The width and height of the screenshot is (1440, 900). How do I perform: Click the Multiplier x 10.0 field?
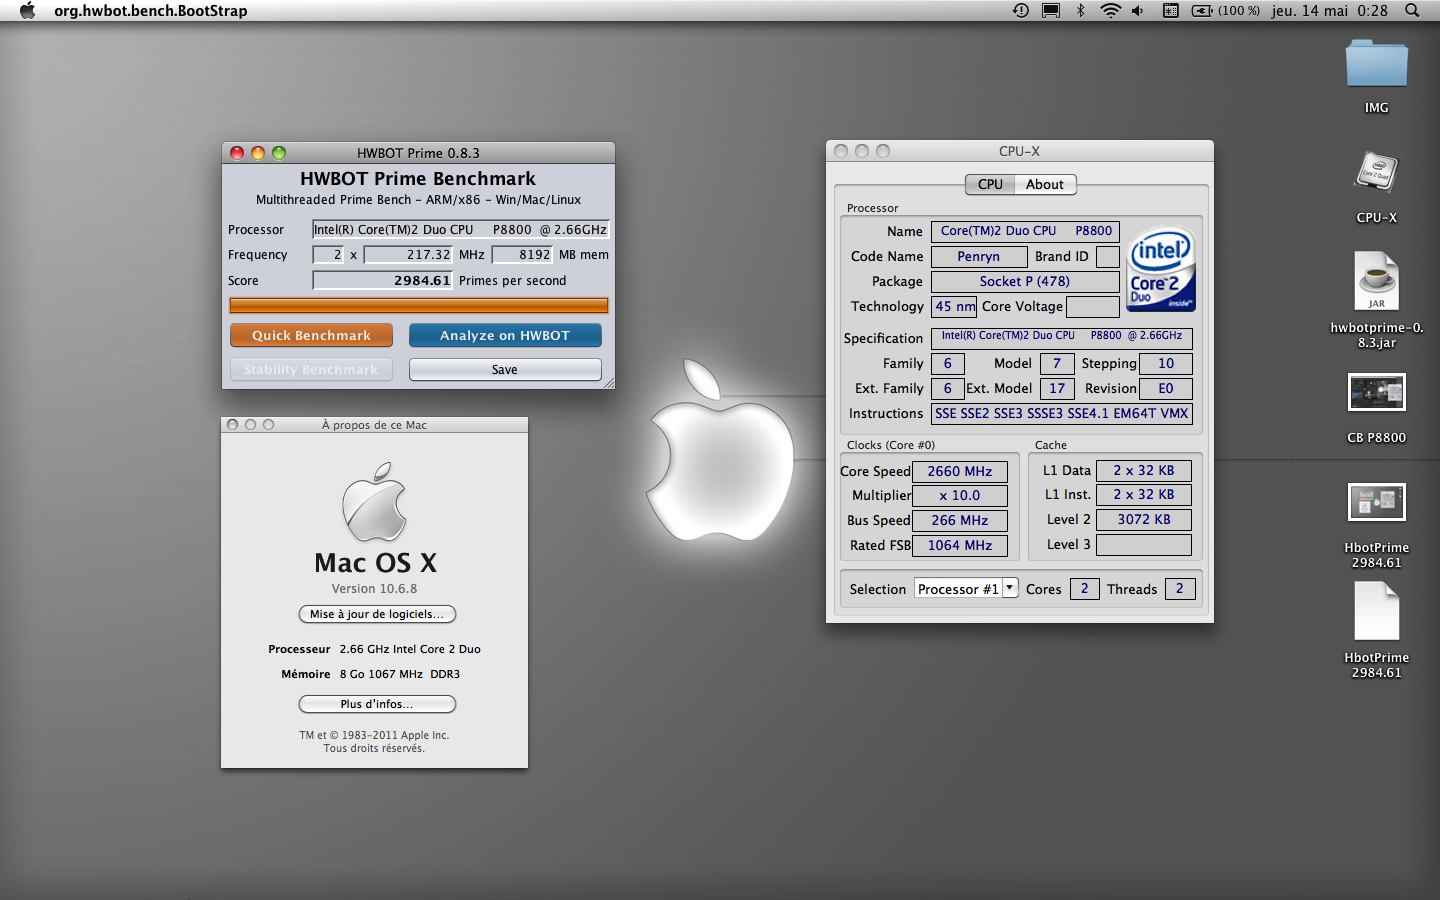pyautogui.click(x=959, y=495)
